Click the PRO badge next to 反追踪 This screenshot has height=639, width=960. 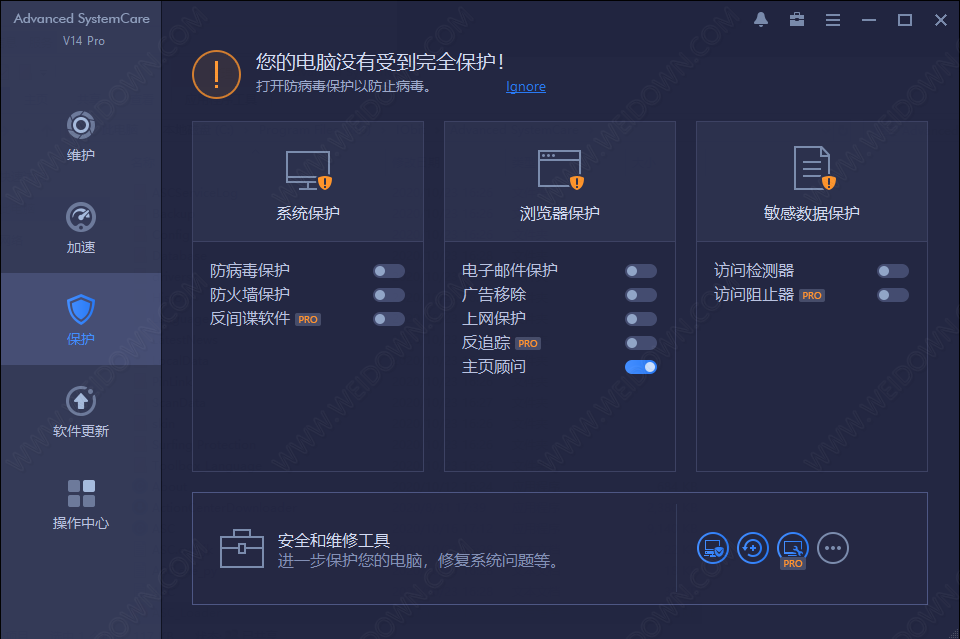pyautogui.click(x=528, y=343)
